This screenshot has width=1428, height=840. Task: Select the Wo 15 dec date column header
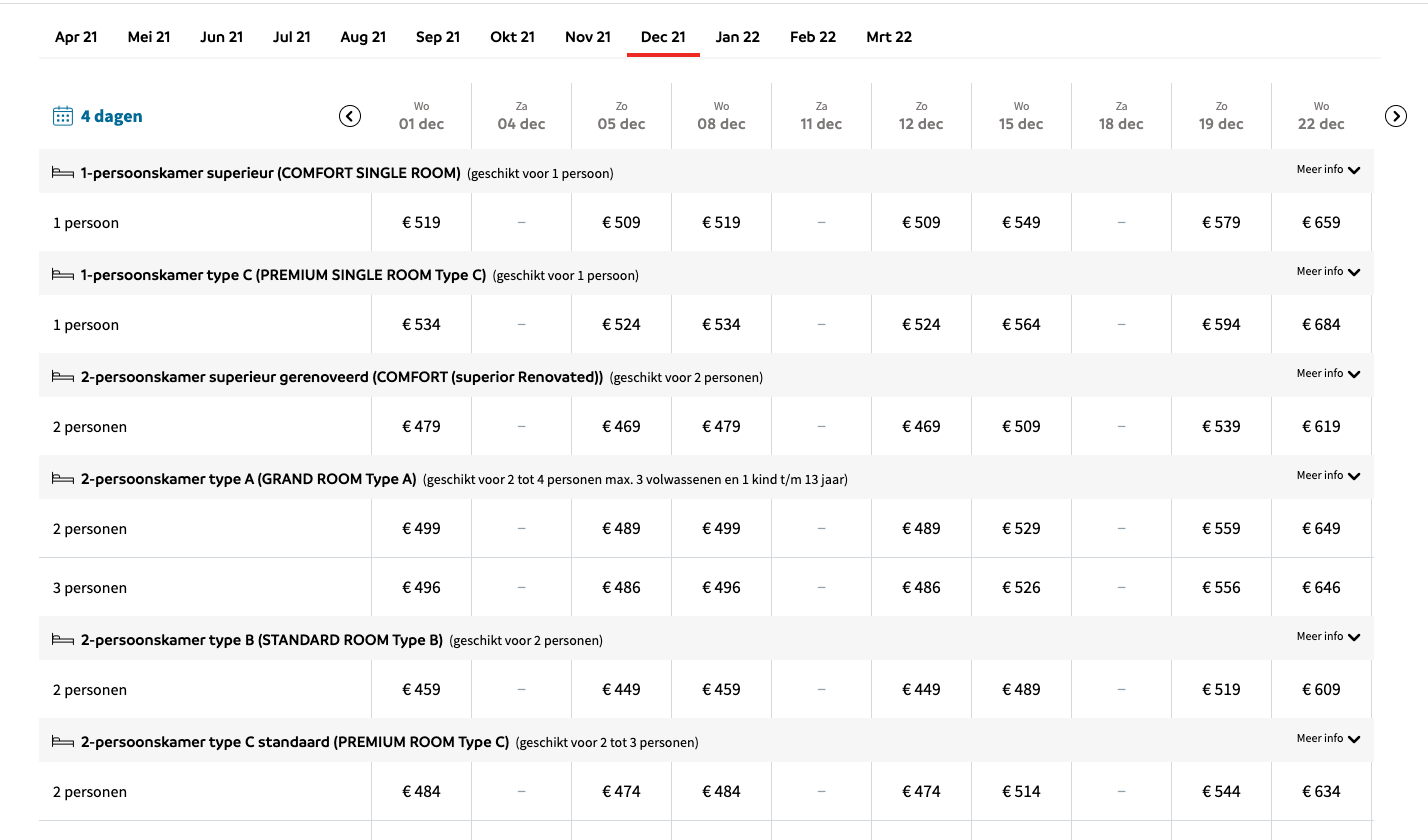[1021, 116]
